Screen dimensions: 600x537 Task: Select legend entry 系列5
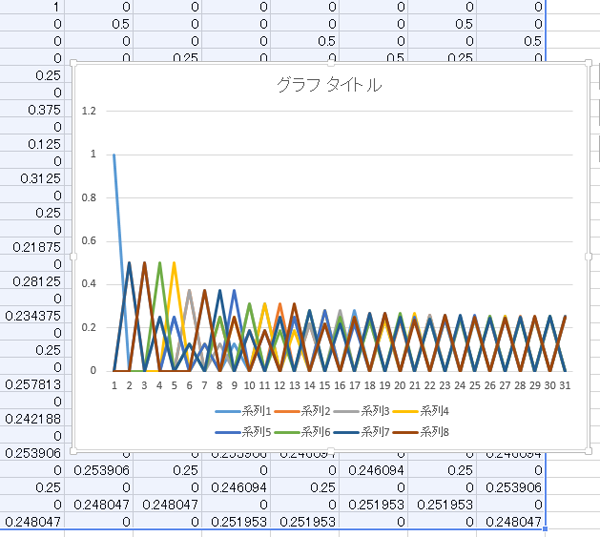[x=243, y=433]
